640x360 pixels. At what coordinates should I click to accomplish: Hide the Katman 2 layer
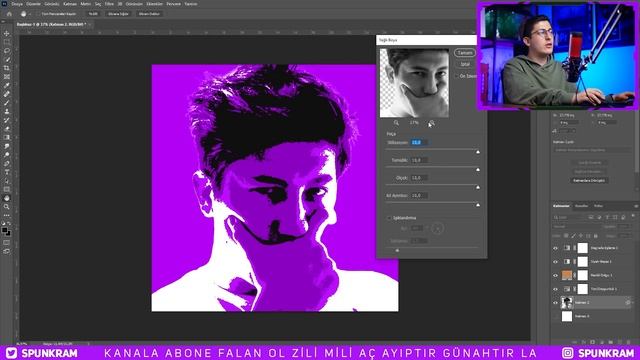coord(555,303)
